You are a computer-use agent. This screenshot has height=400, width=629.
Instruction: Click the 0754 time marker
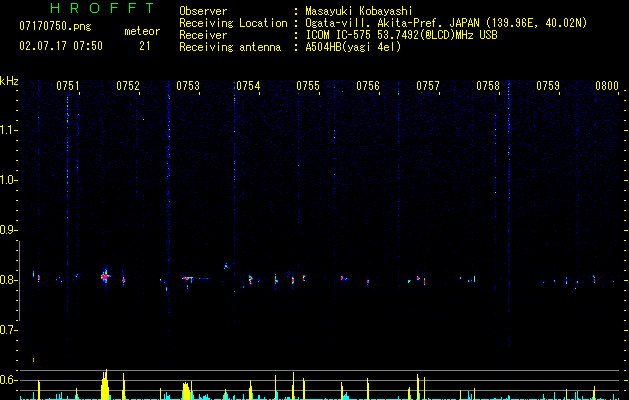[248, 86]
